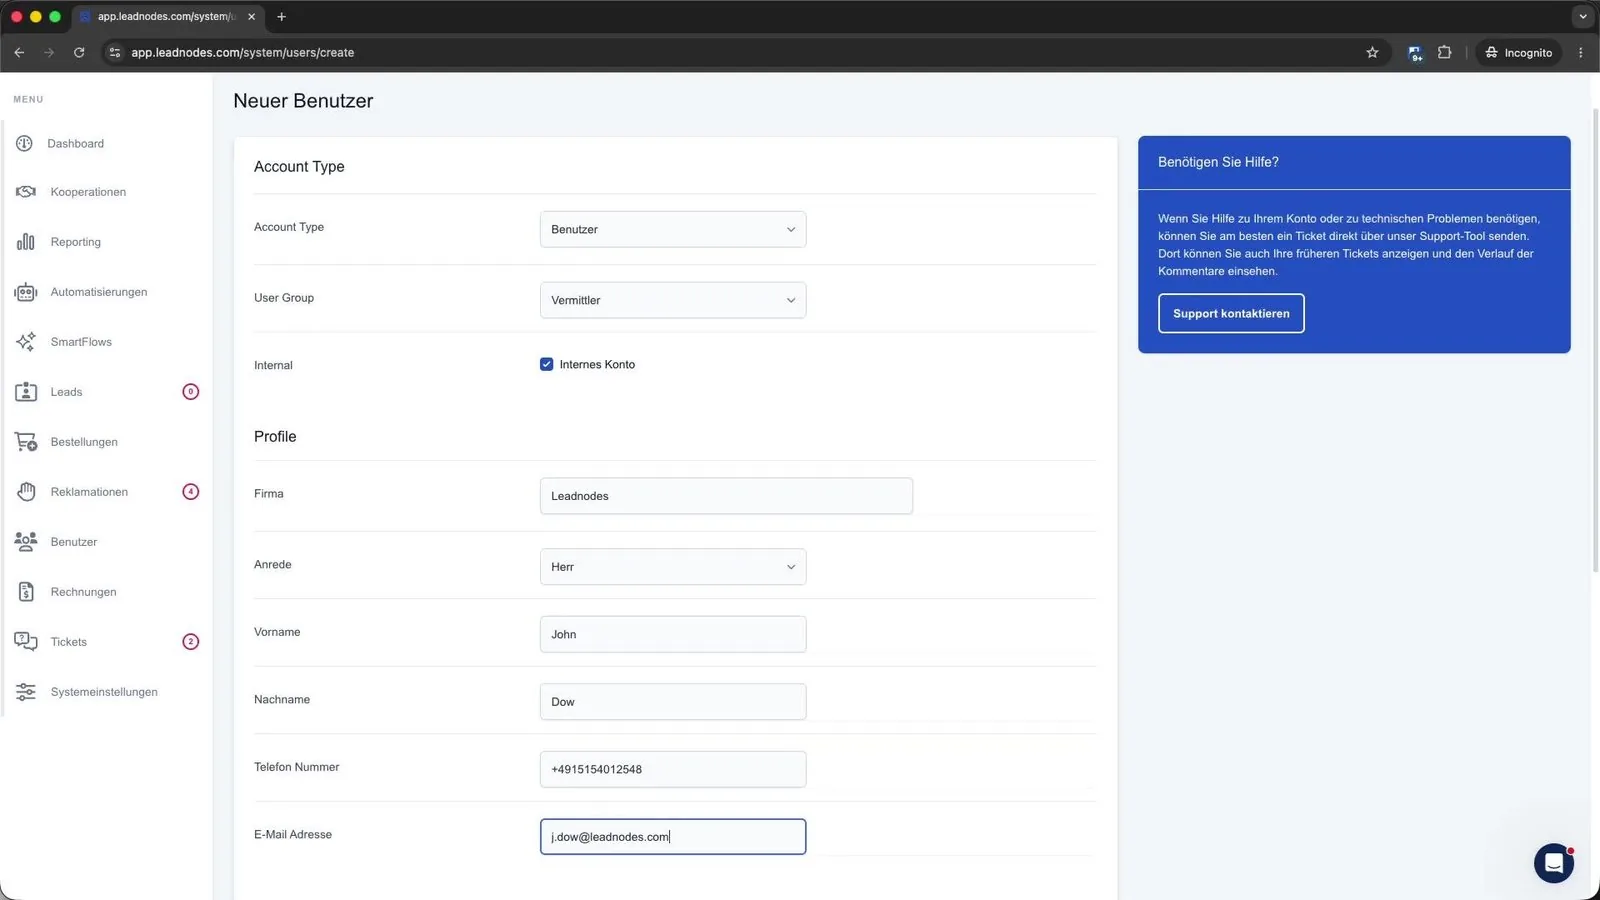1600x900 pixels.
Task: Click the Nachname field containing Dow
Action: [x=673, y=702]
